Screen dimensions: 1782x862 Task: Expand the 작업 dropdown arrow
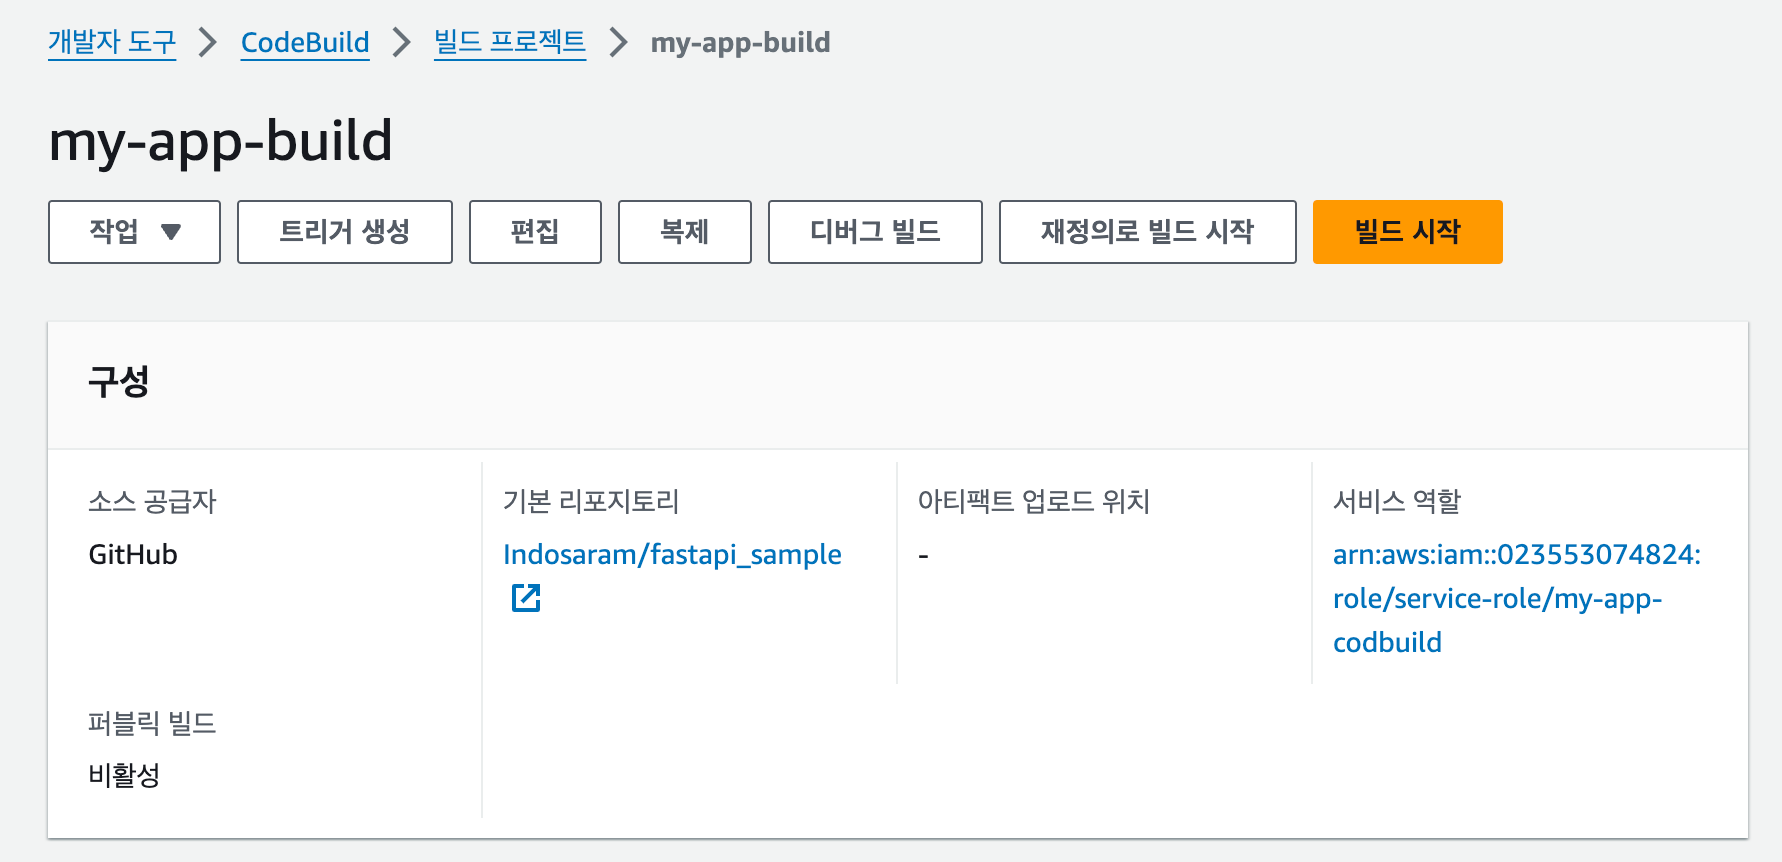click(171, 232)
